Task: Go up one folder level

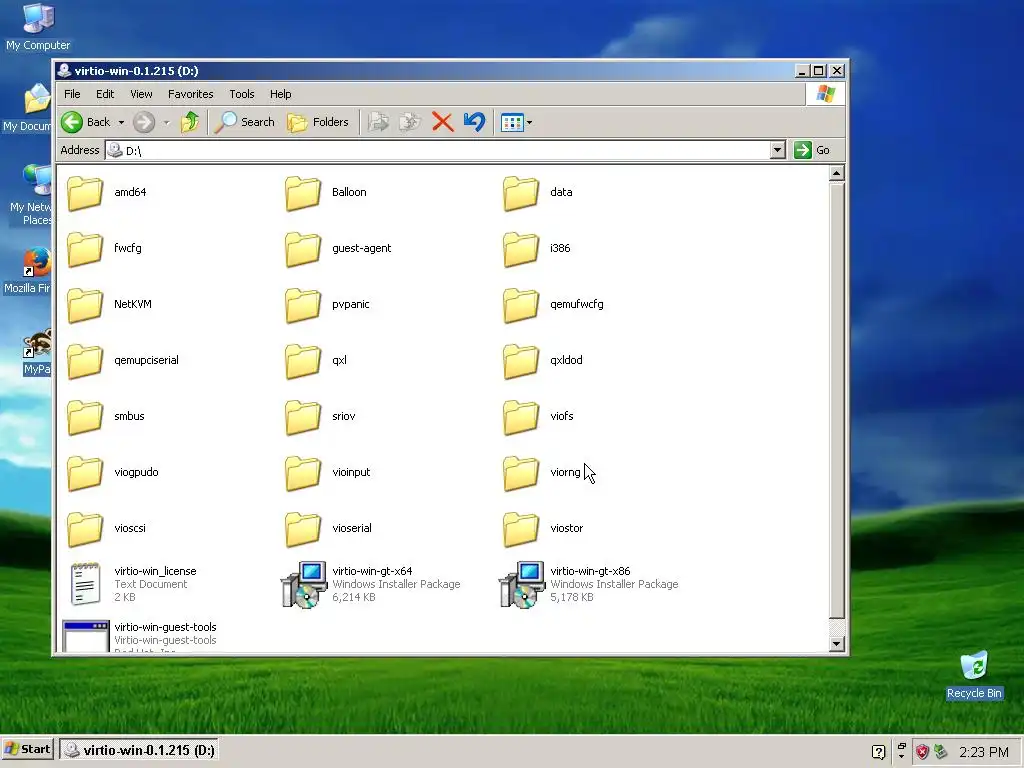Action: click(190, 122)
